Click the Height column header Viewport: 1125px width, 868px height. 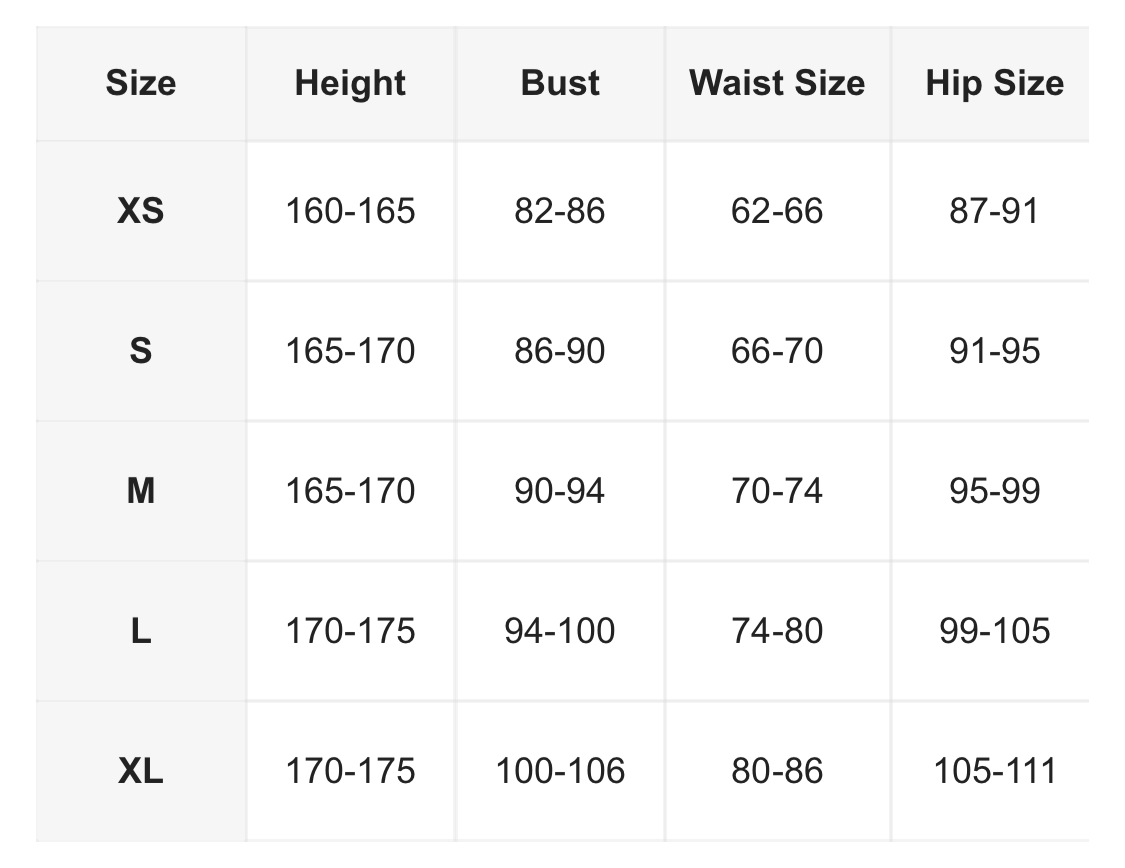click(x=350, y=83)
